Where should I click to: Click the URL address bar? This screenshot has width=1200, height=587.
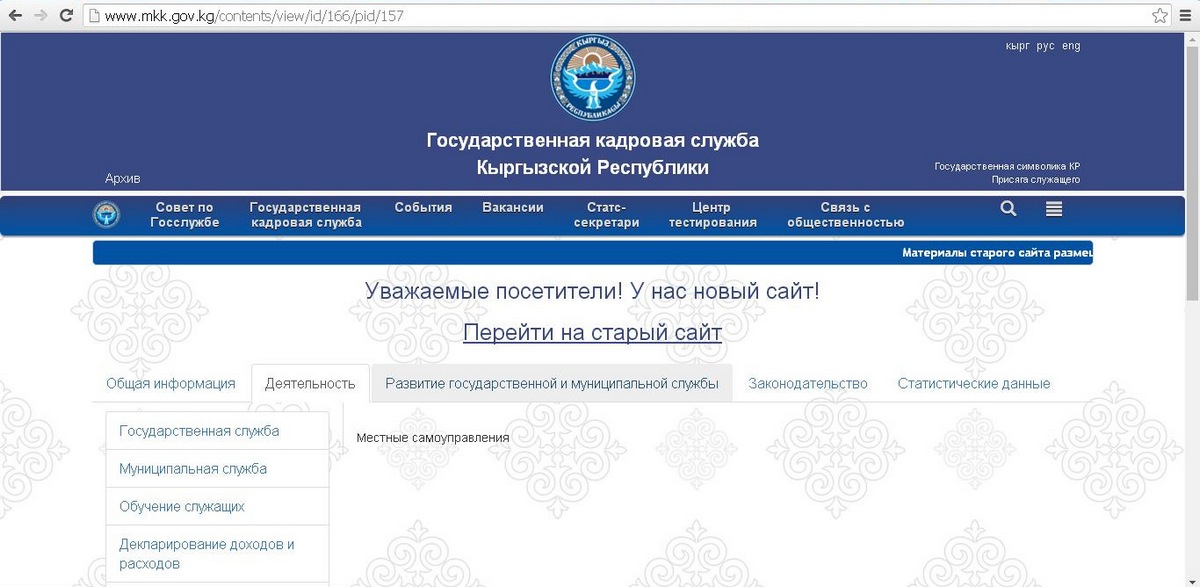point(600,16)
